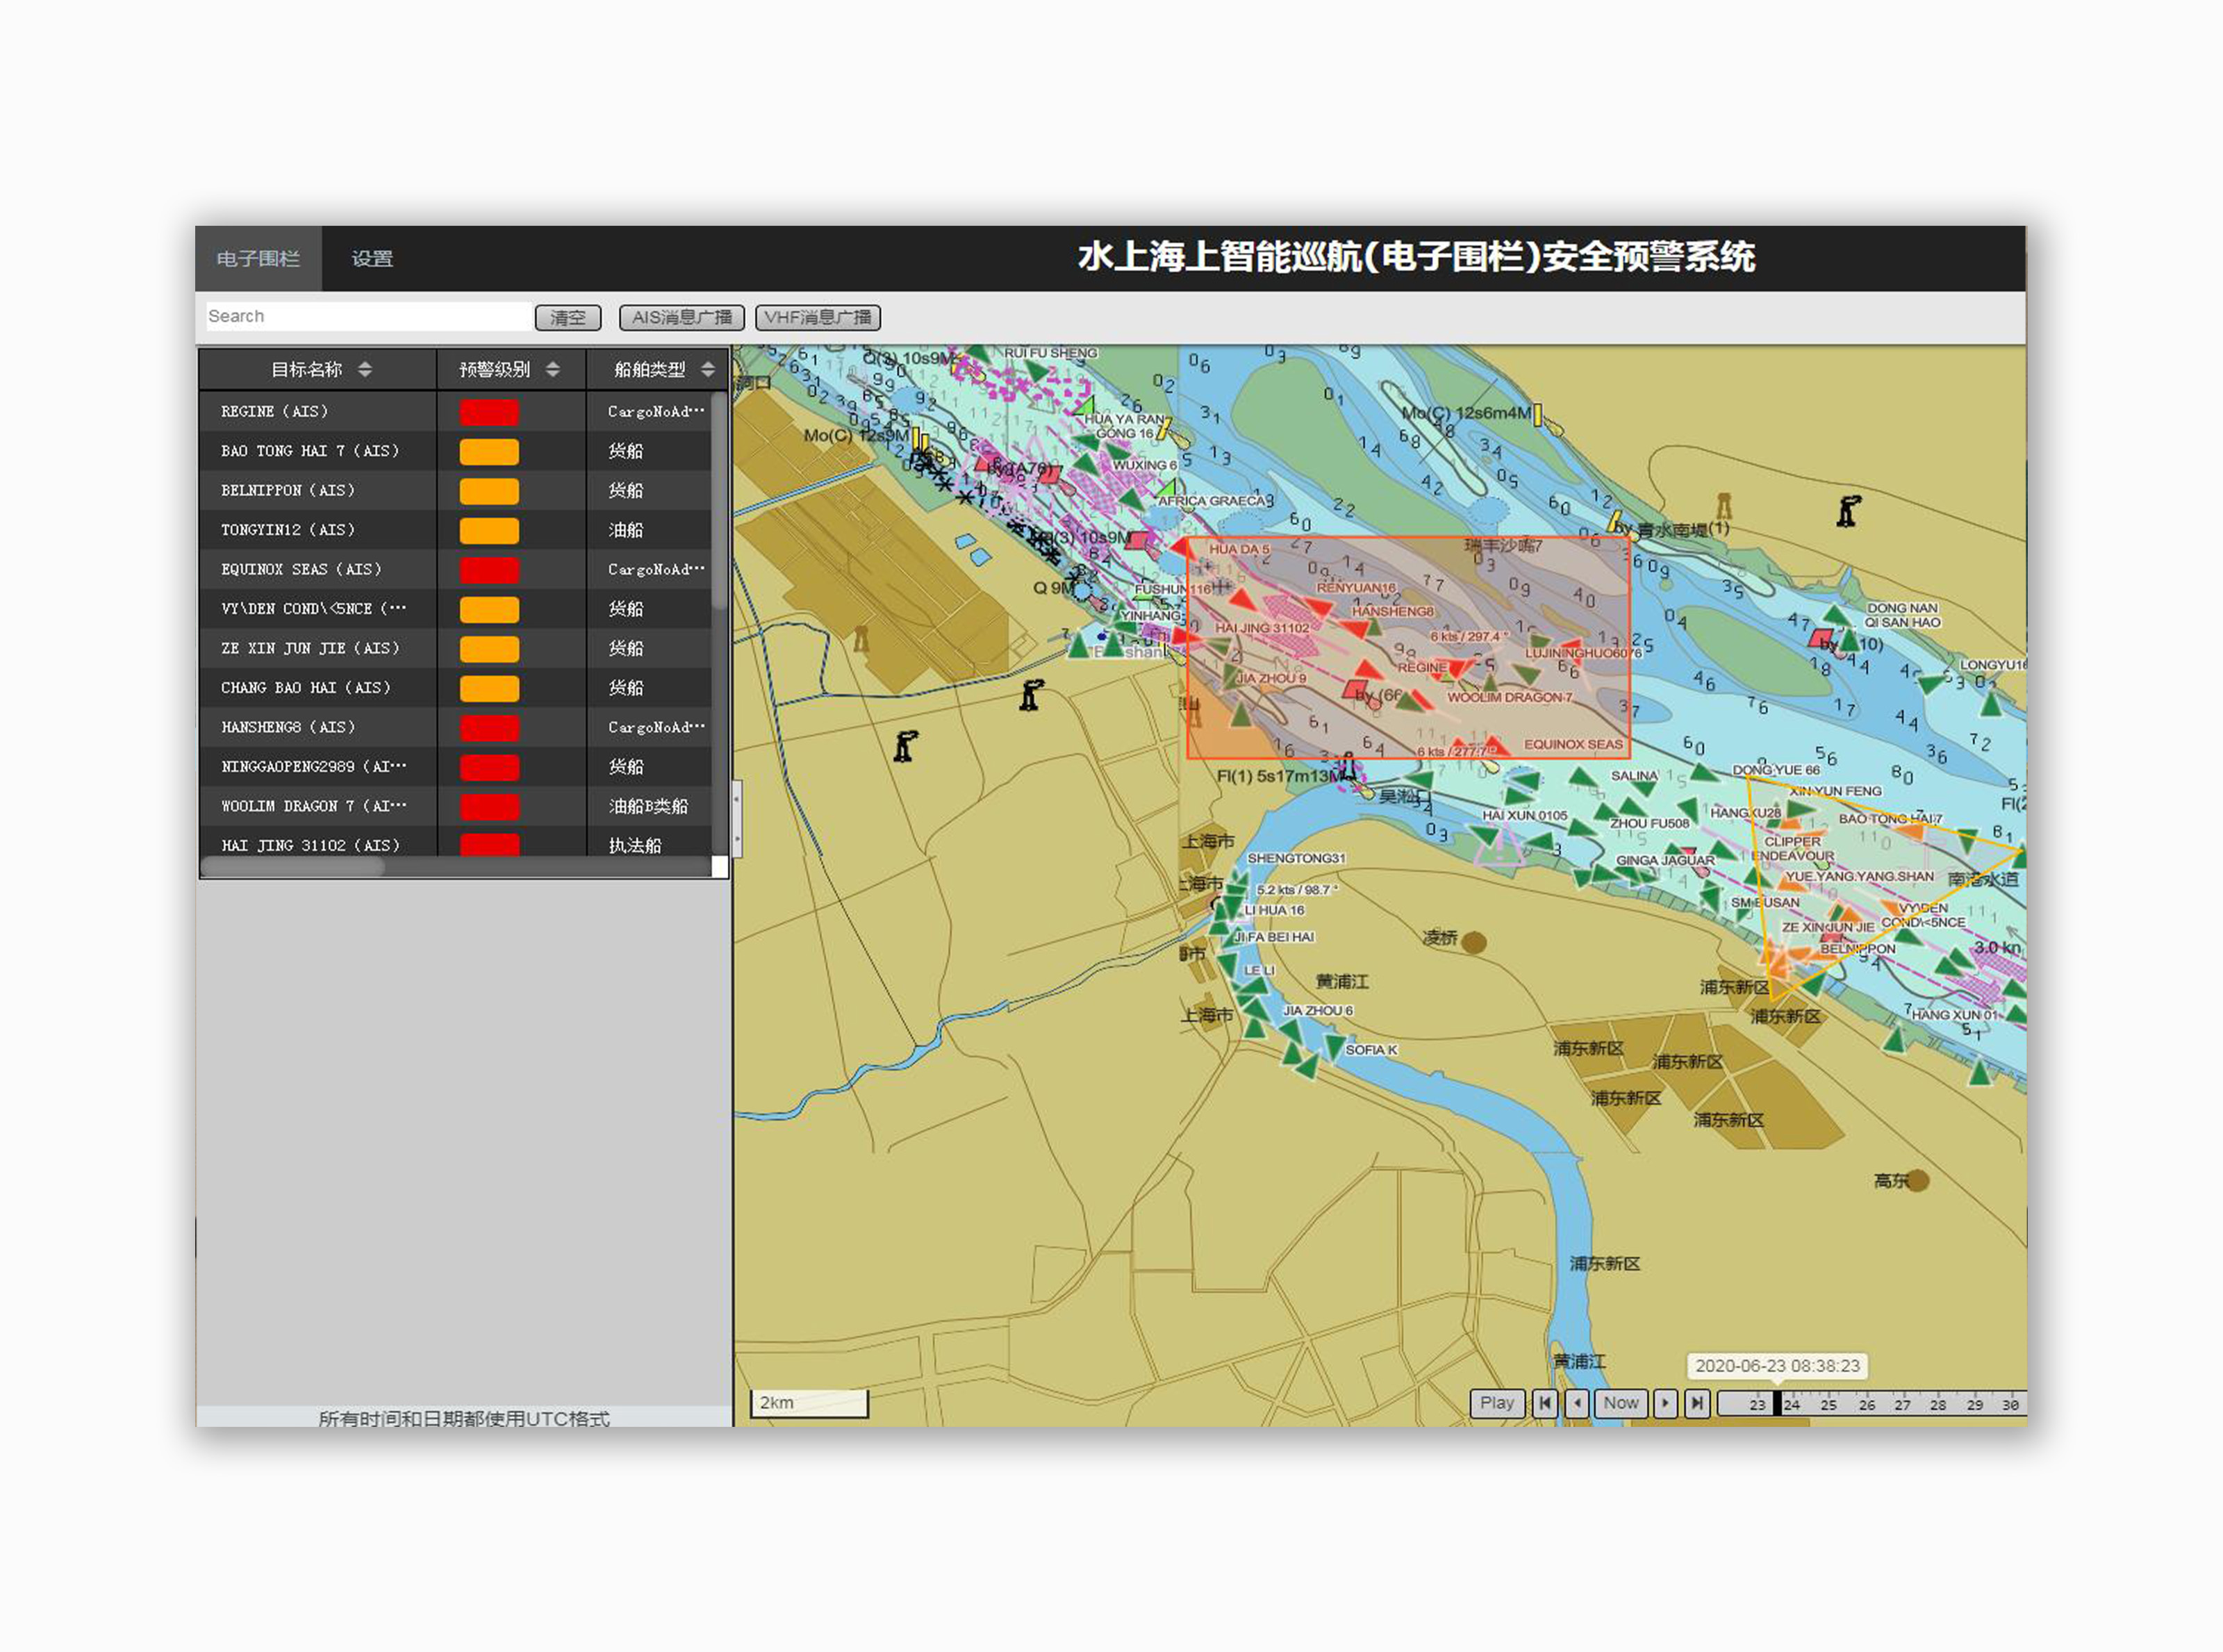2223x1652 pixels.
Task: Select the TONGYIN12 (AIS) row
Action: click(455, 529)
